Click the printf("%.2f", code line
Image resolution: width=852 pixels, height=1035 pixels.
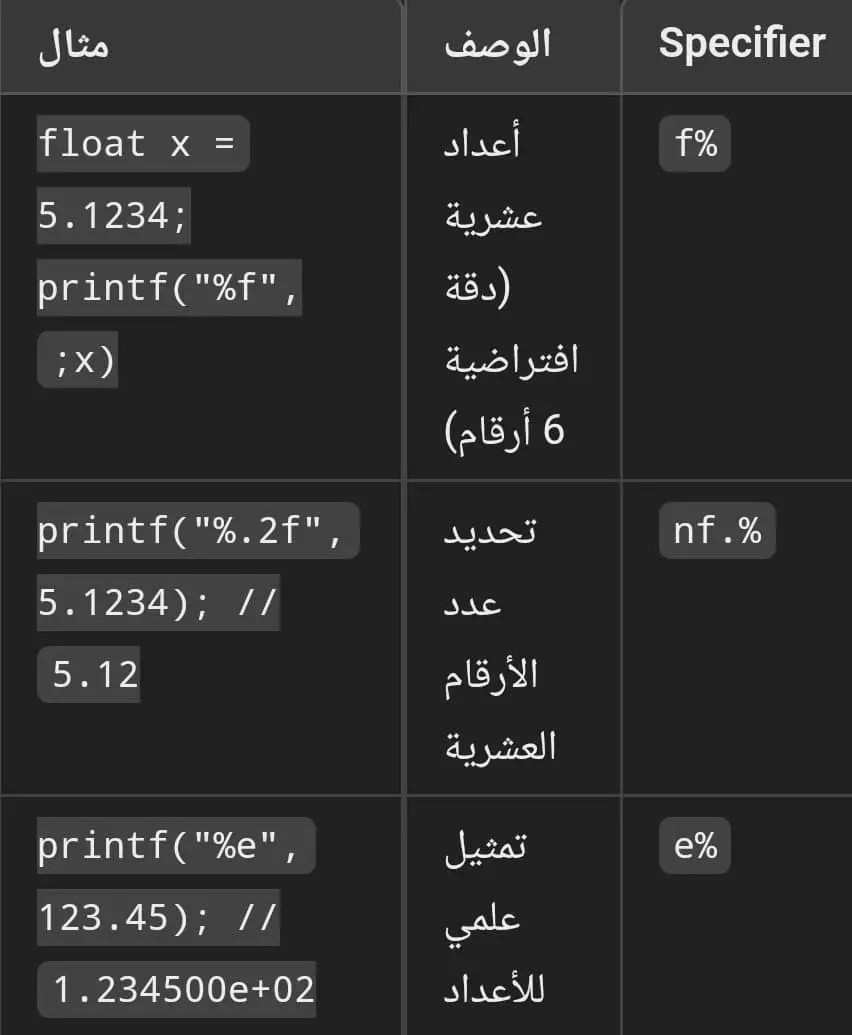pos(198,530)
